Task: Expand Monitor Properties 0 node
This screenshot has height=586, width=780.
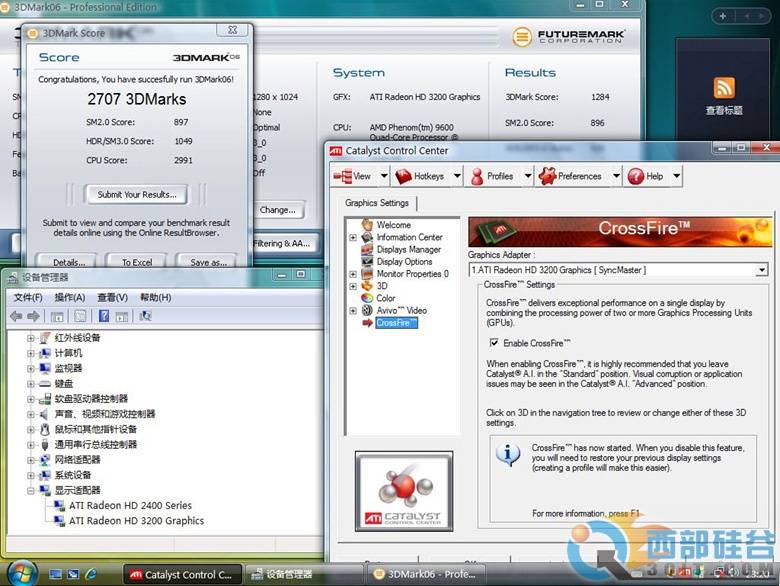Action: 353,274
